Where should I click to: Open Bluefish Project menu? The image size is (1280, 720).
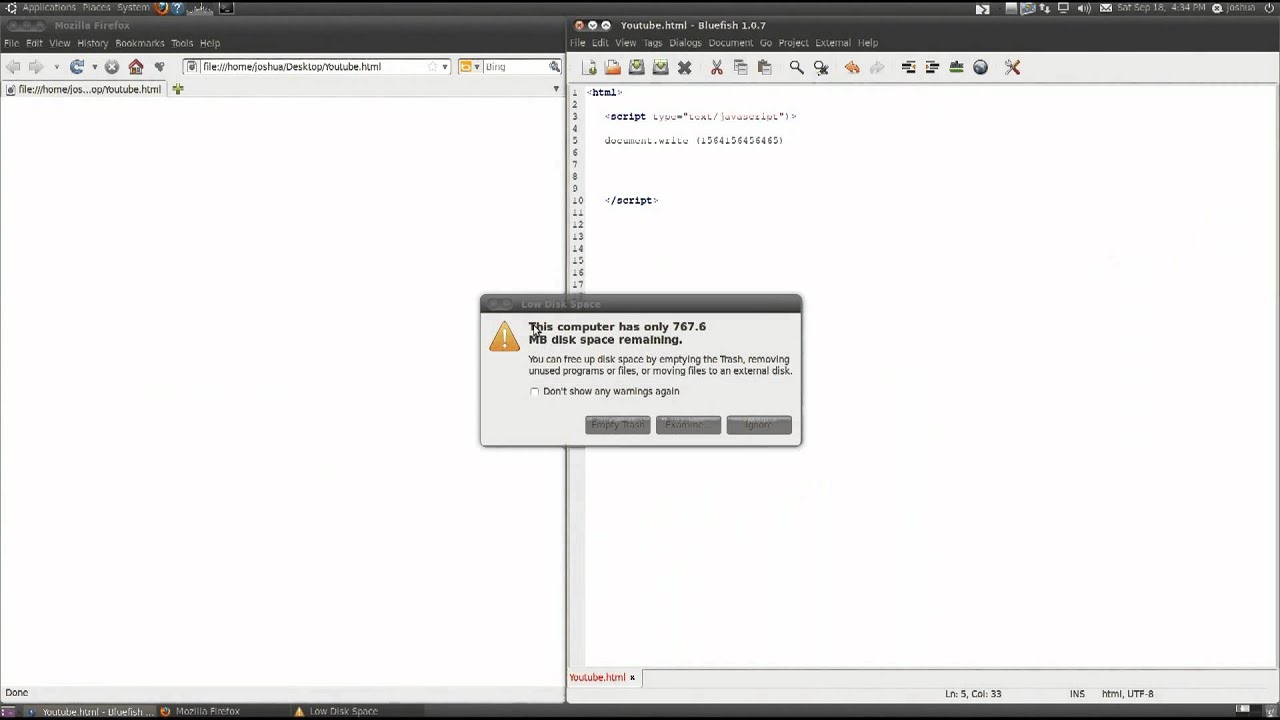click(793, 43)
